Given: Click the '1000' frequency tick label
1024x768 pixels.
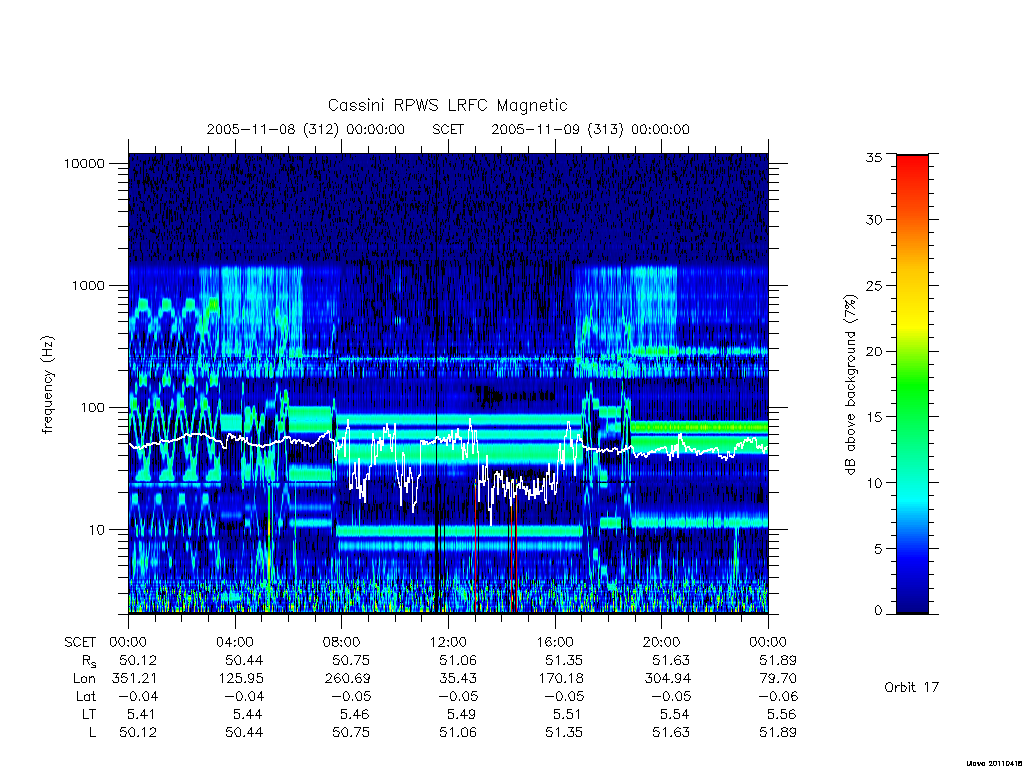Looking at the screenshot, I should (x=88, y=285).
